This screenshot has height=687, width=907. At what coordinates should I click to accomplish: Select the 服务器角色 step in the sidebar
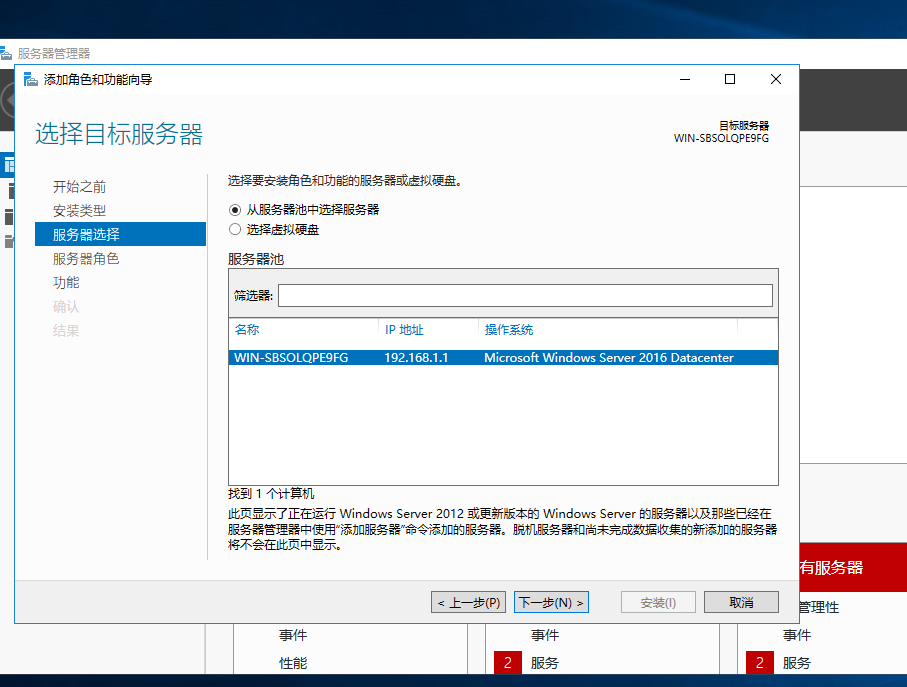pos(81,258)
